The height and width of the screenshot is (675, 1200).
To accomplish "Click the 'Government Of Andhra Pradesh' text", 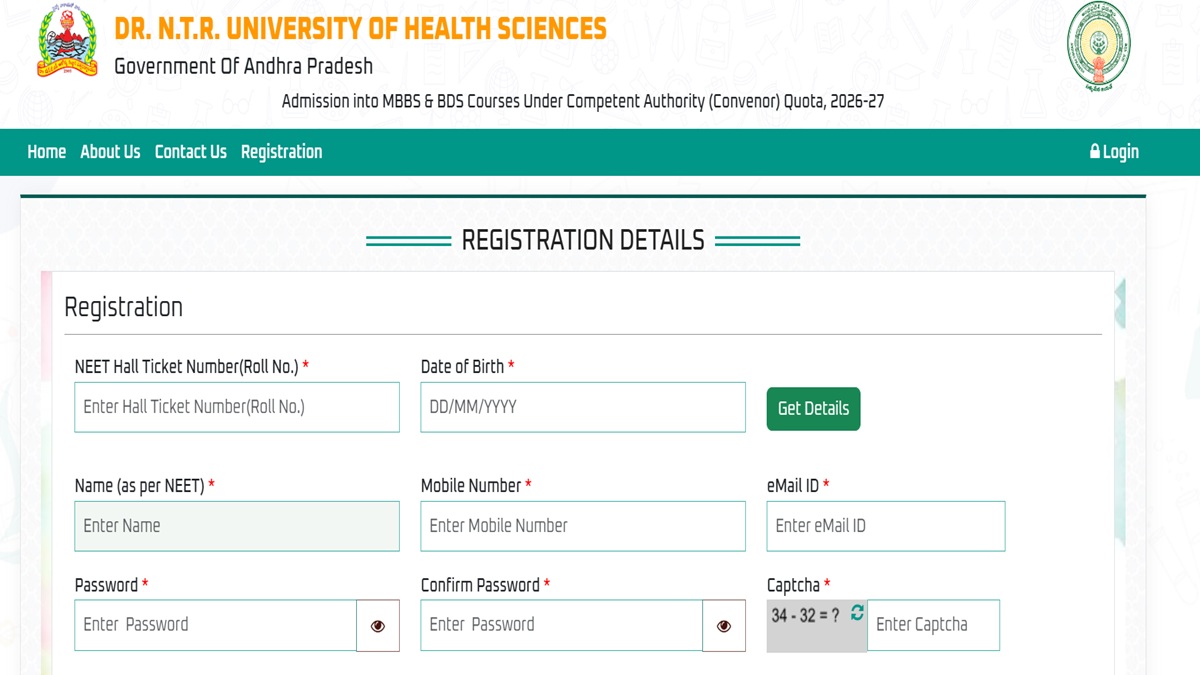I will [x=243, y=66].
